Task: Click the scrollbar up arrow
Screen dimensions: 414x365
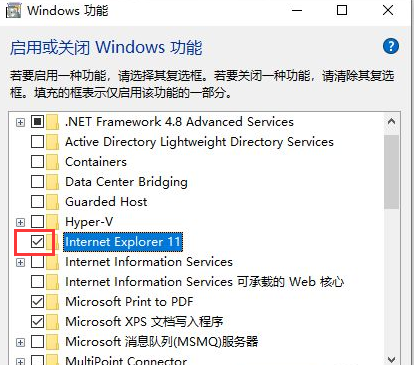Action: 391,122
